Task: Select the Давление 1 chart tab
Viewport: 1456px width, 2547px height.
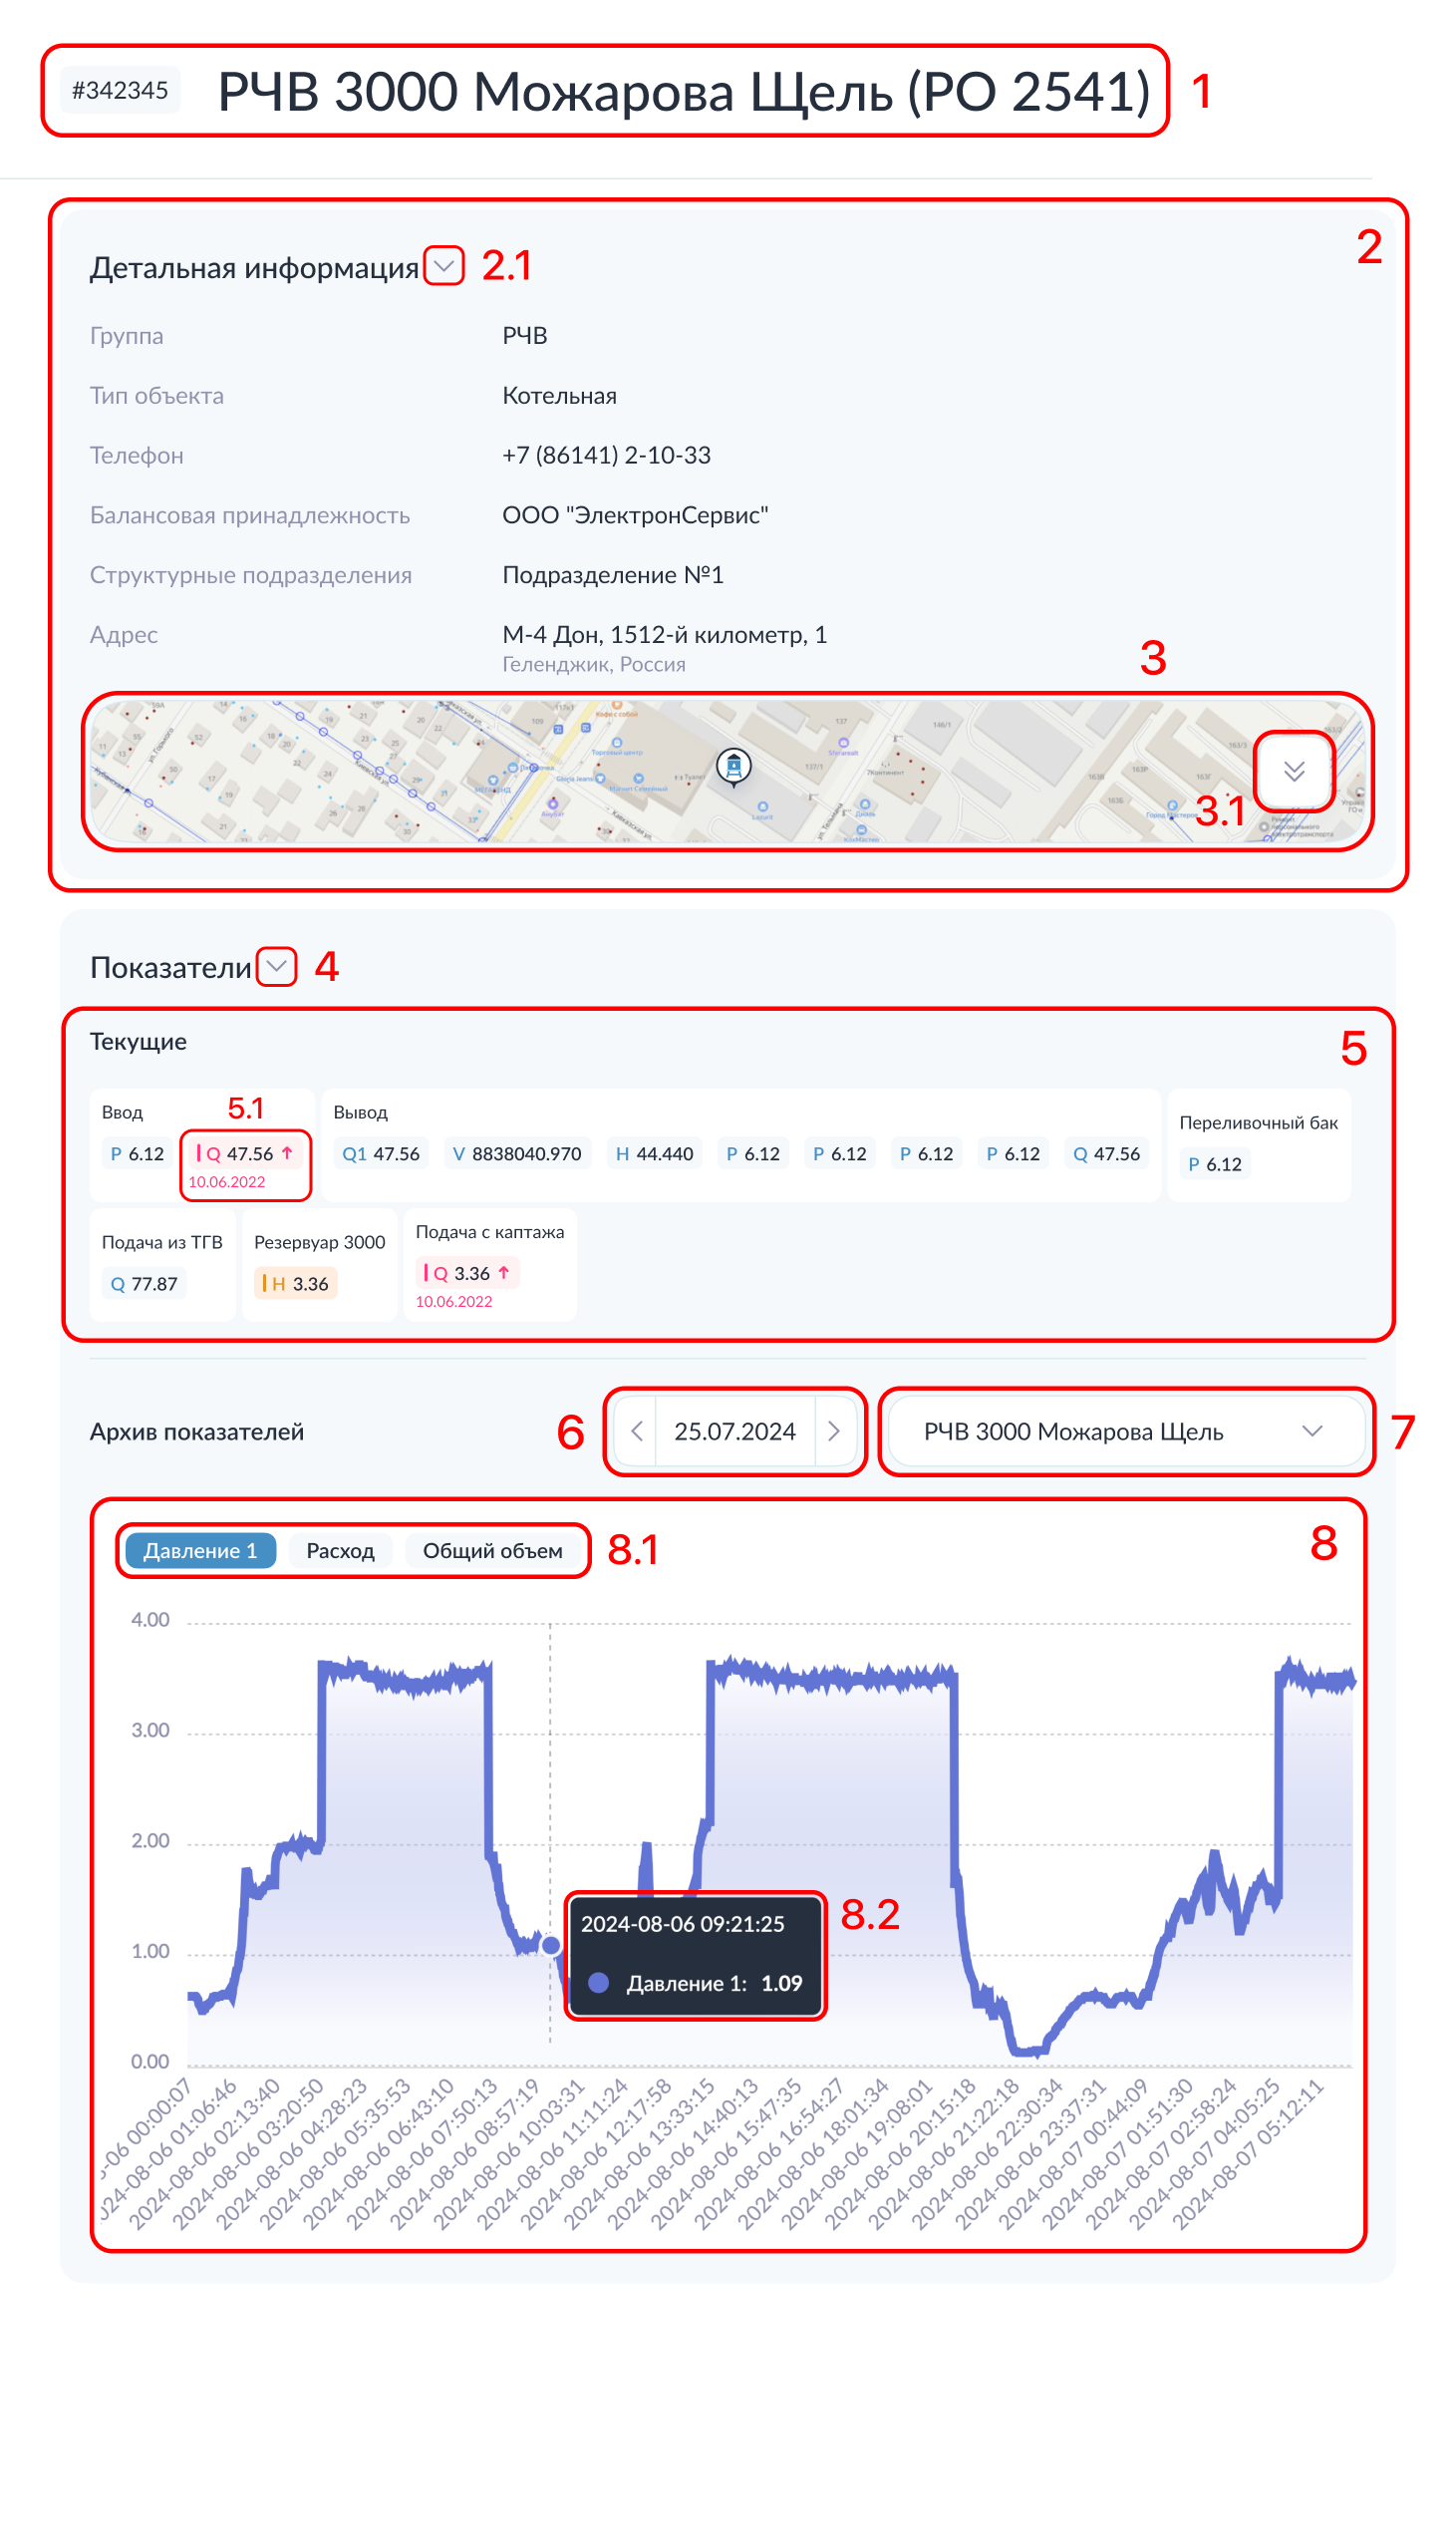Action: [200, 1550]
